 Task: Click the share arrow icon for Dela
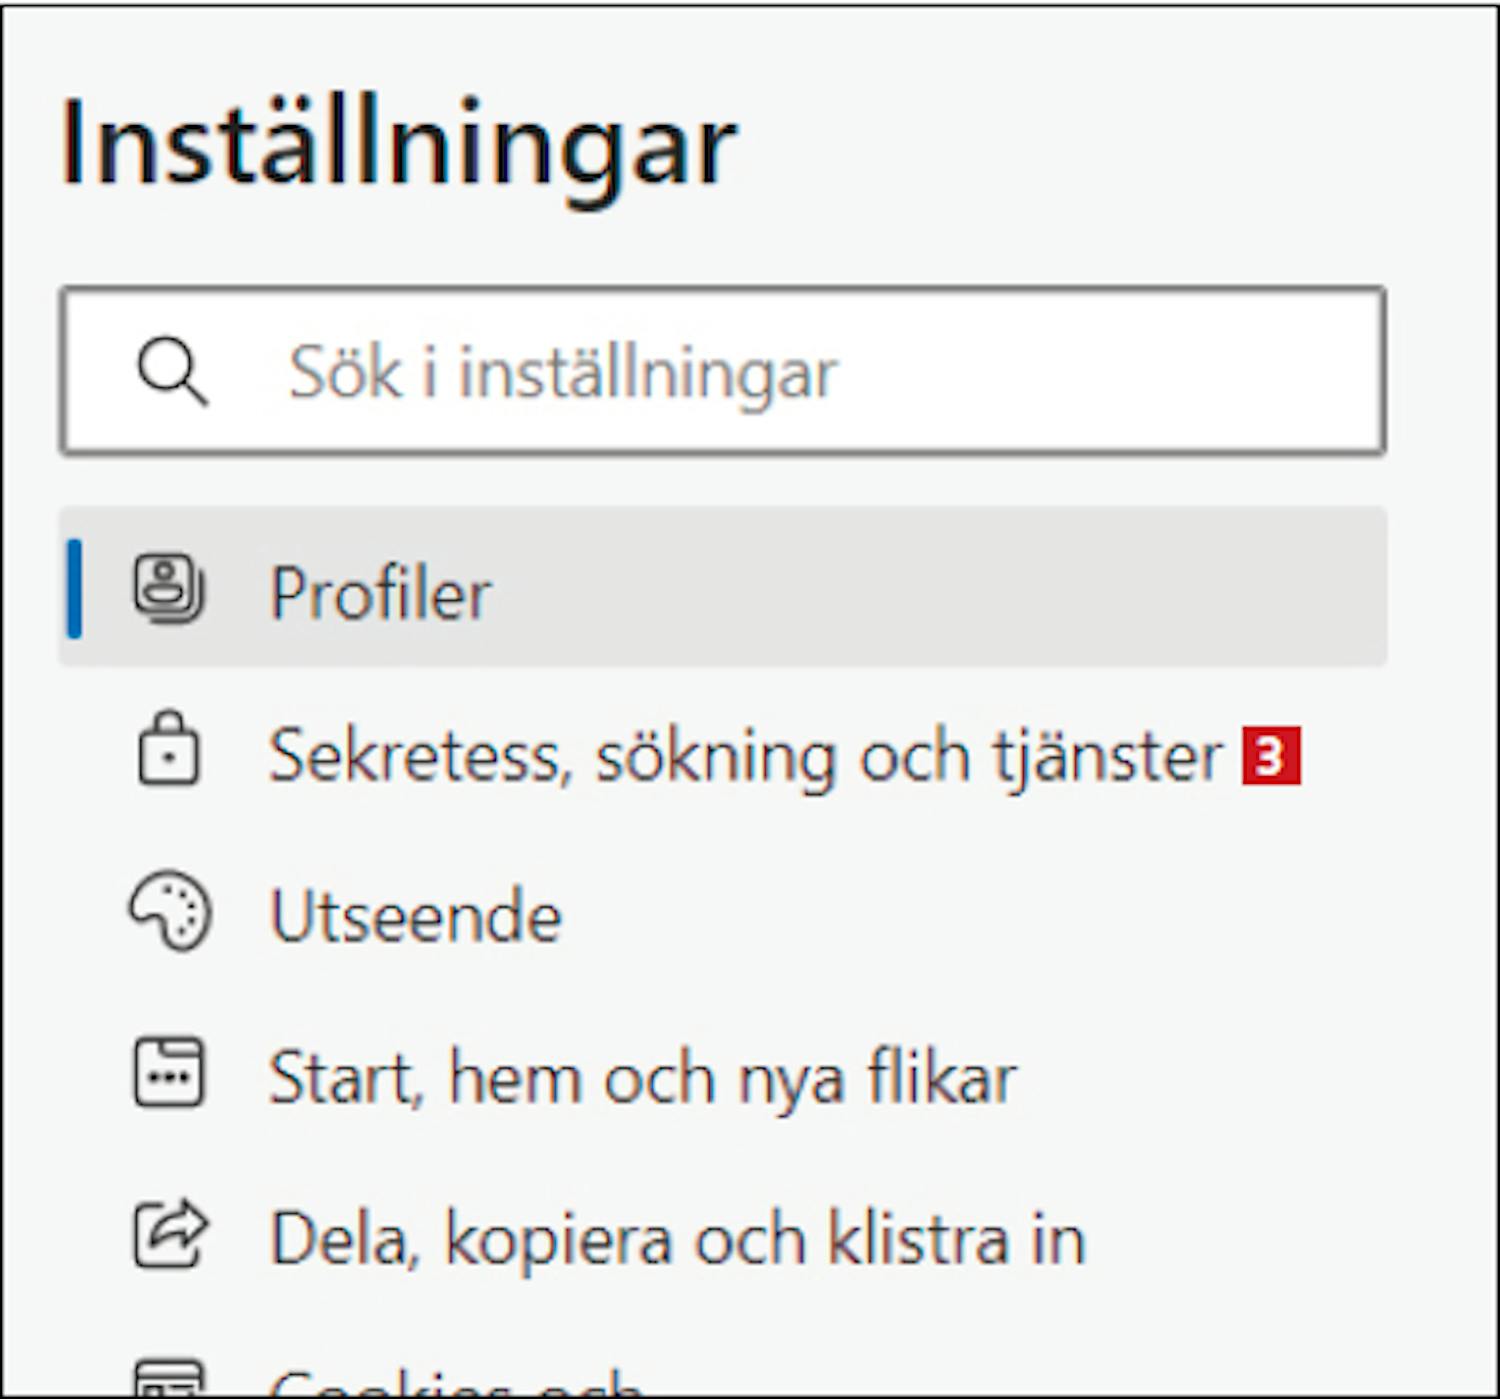pos(170,1236)
